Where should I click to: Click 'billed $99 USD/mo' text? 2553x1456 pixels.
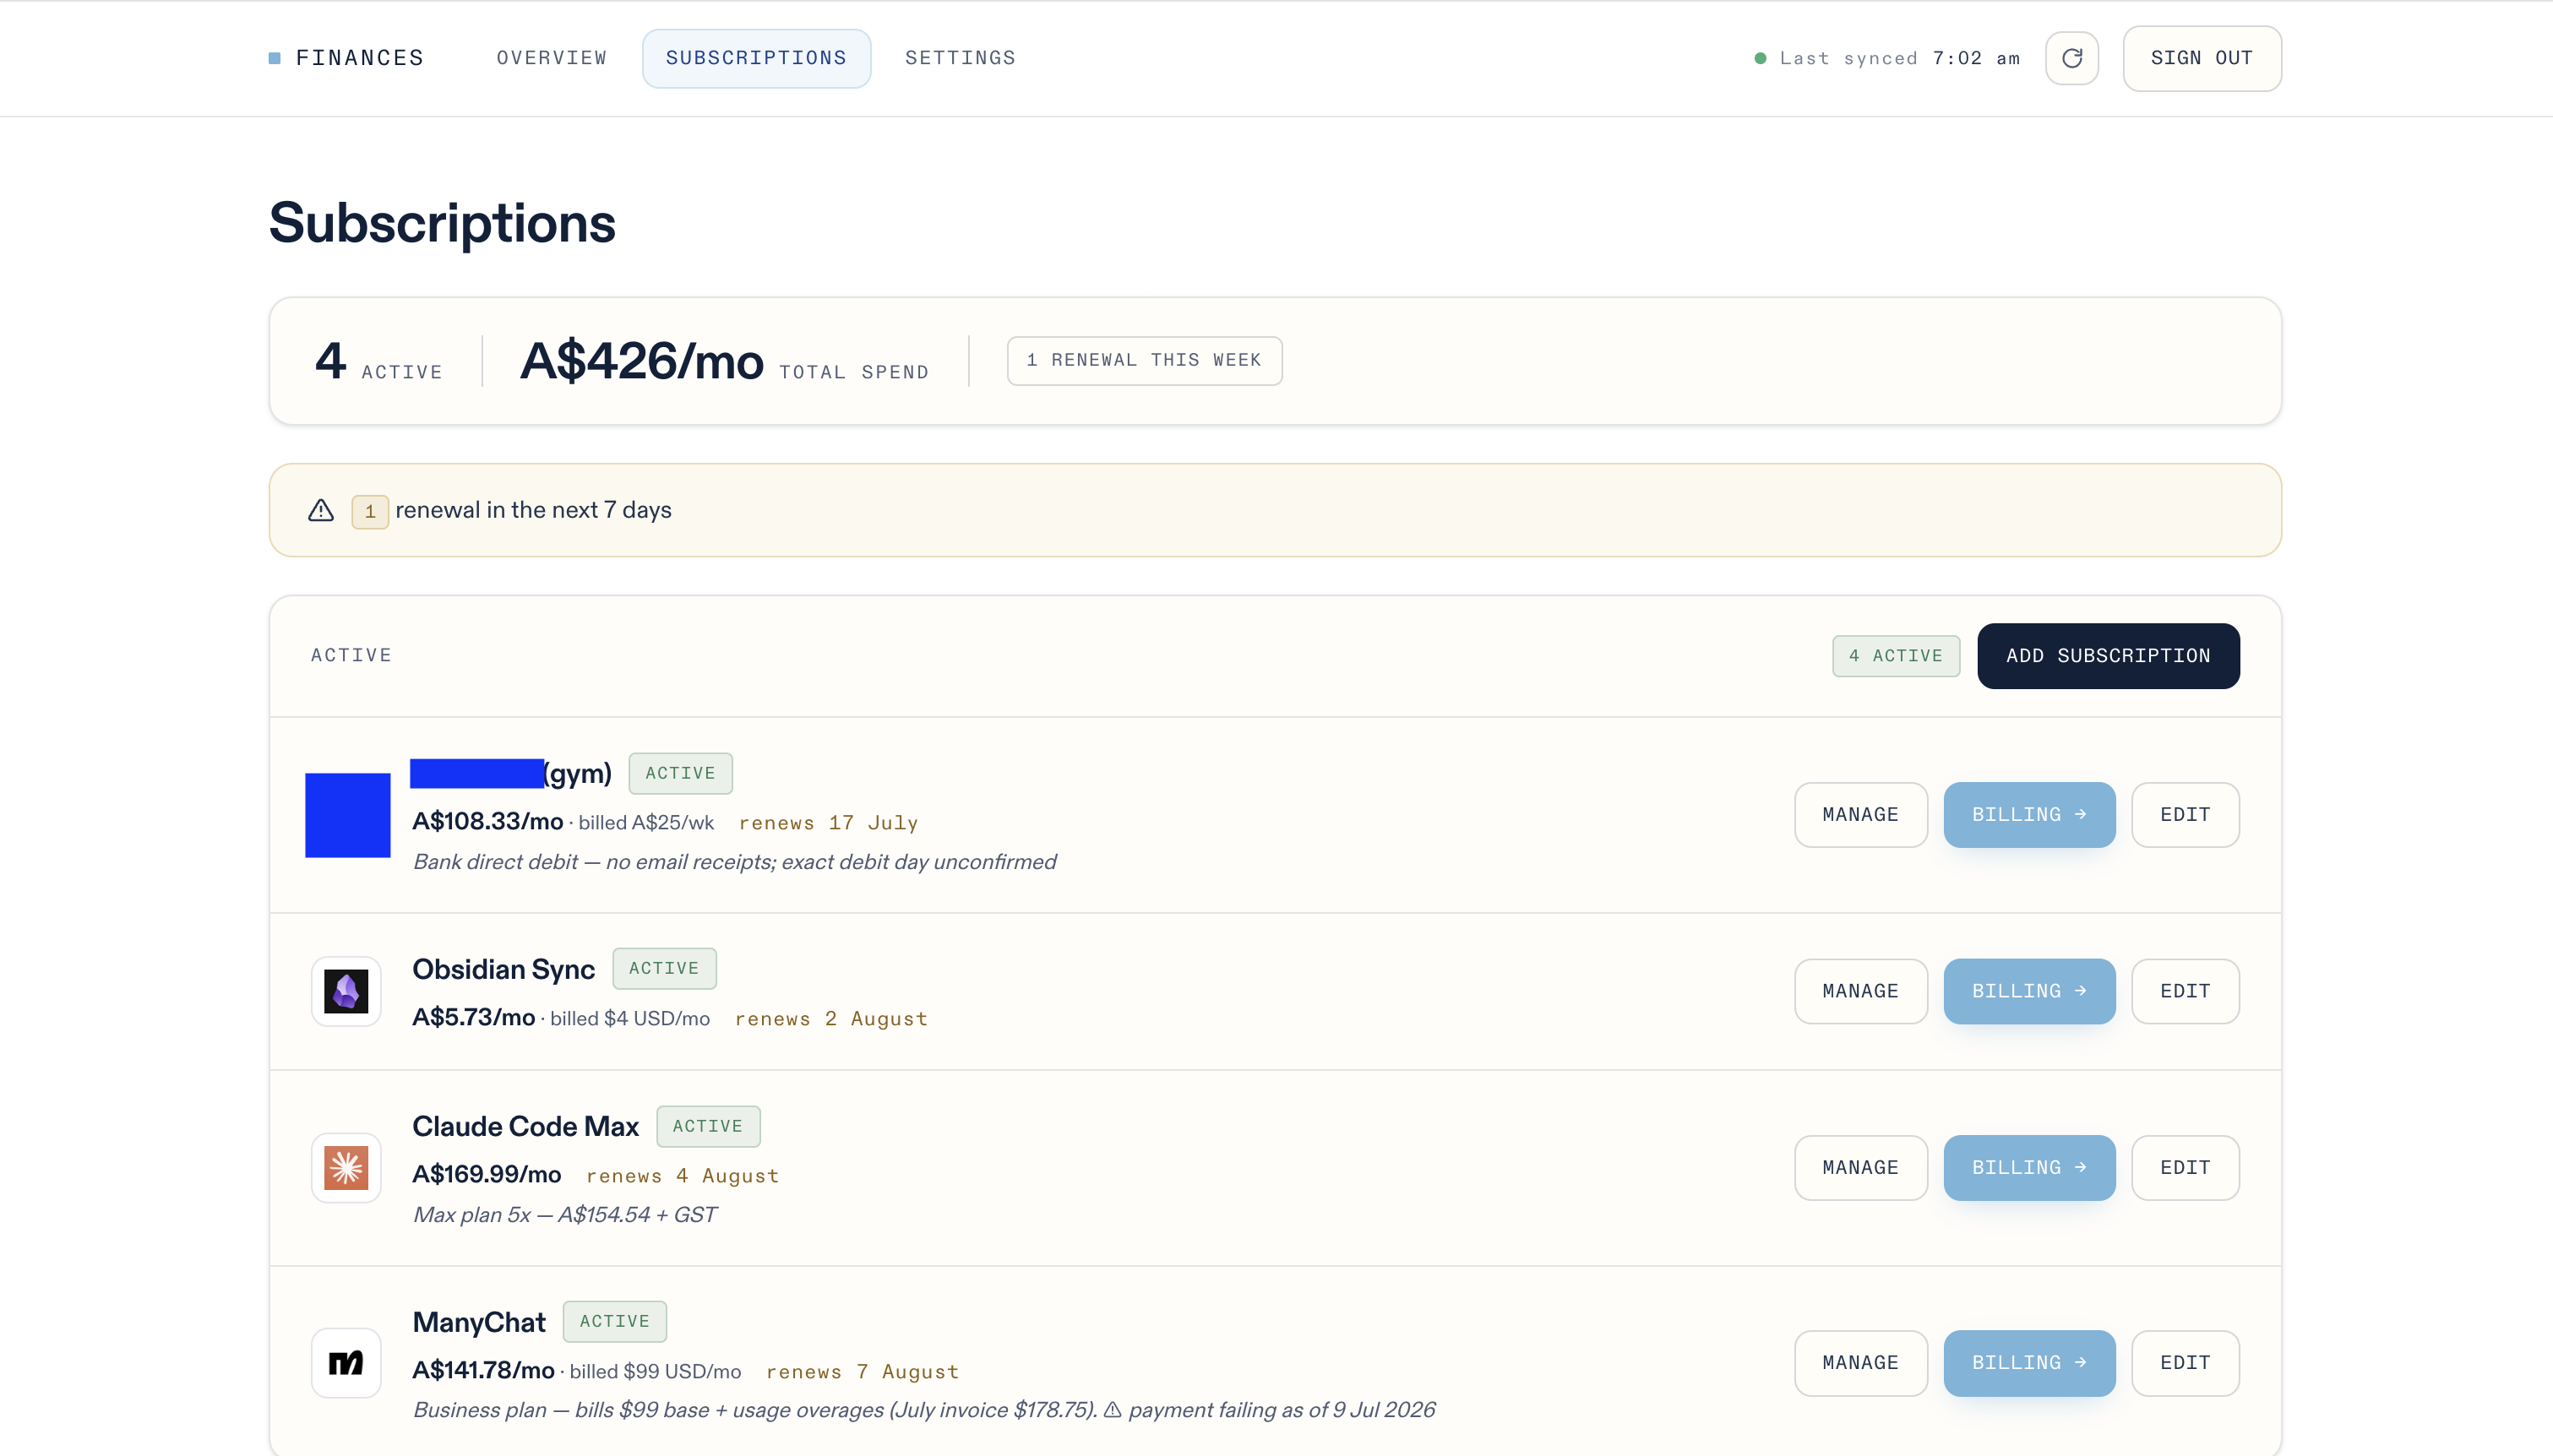pyautogui.click(x=655, y=1371)
